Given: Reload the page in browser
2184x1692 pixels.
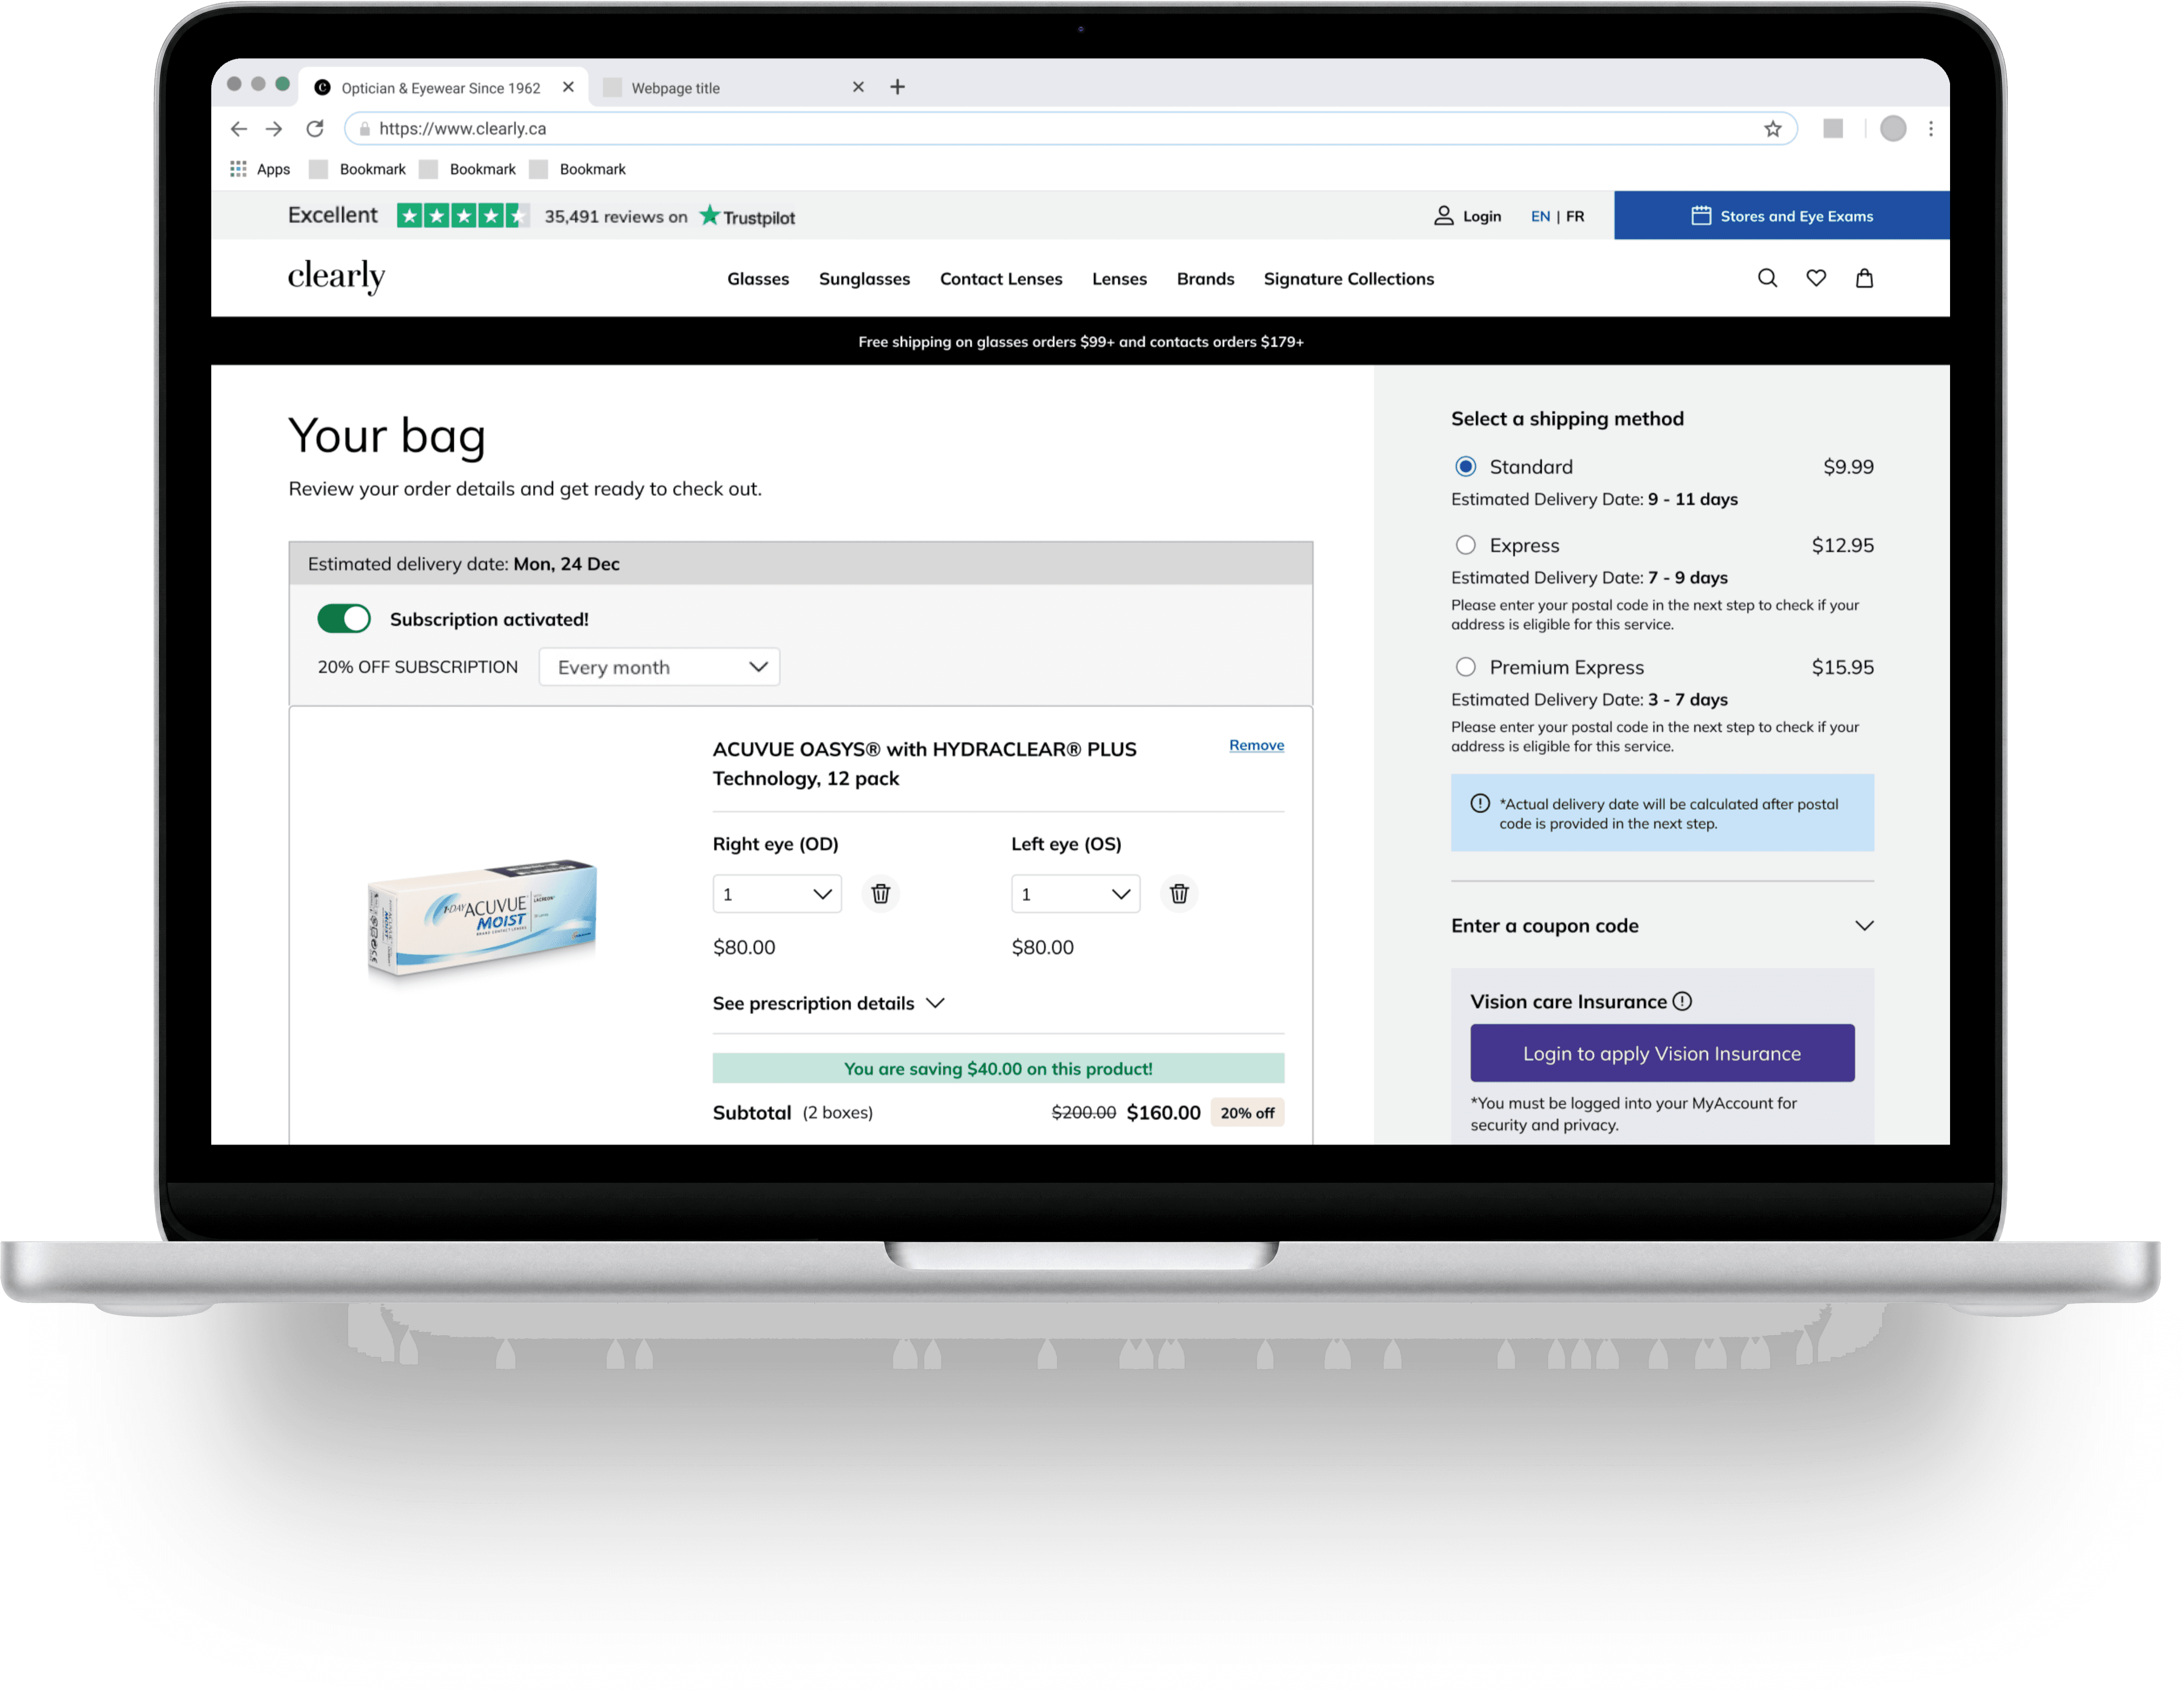Looking at the screenshot, I should (315, 129).
